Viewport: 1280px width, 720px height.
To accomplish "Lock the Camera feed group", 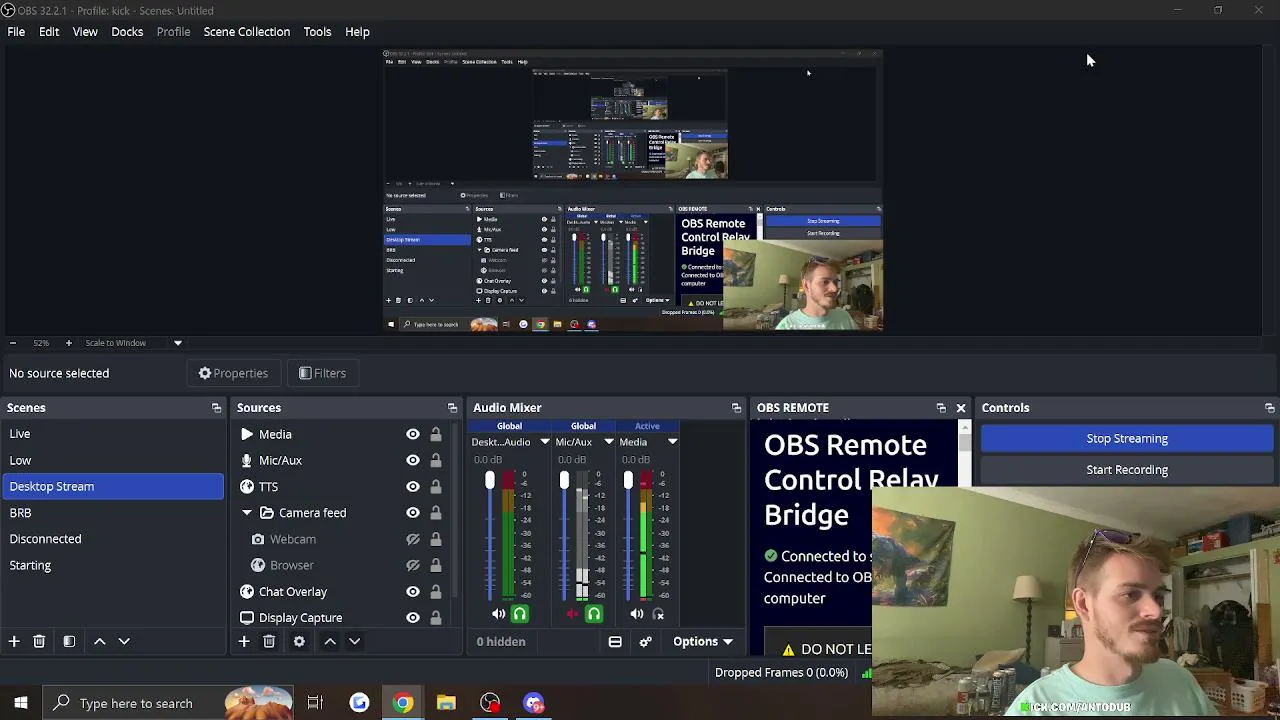I will (x=435, y=513).
